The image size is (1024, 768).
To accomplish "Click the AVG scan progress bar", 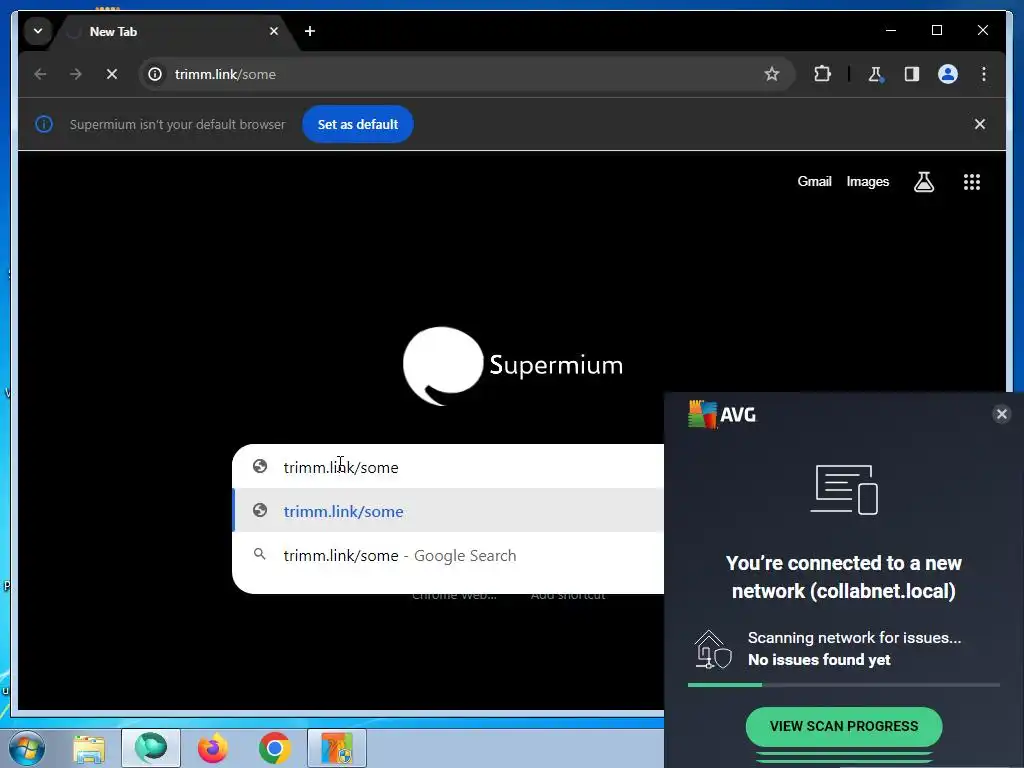I will pos(844,684).
